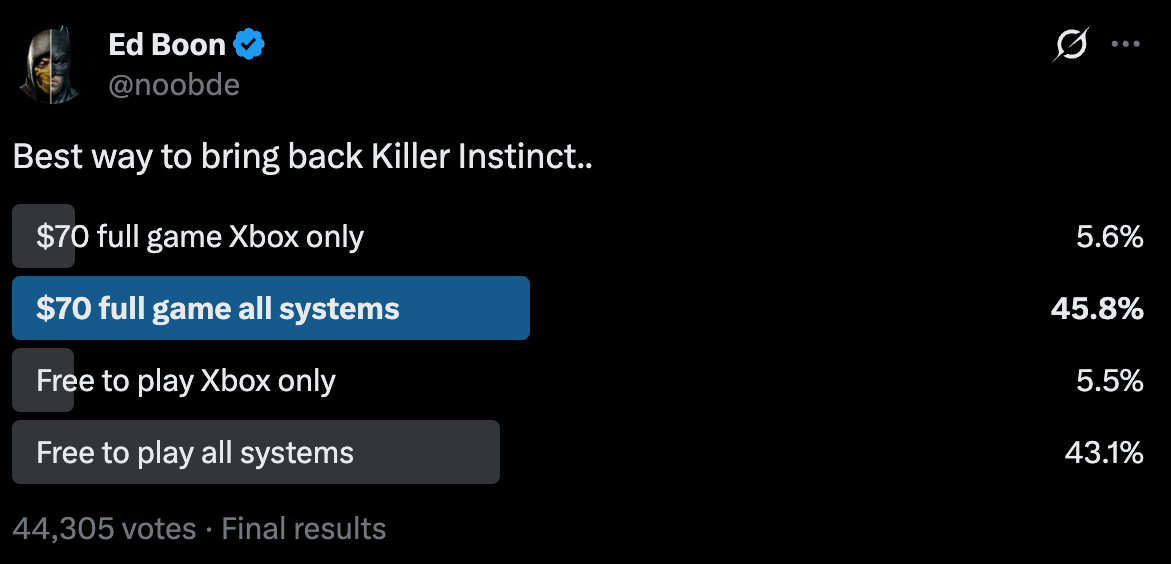Image resolution: width=1171 pixels, height=564 pixels.
Task: Click the Ed Boon display name
Action: click(x=167, y=44)
